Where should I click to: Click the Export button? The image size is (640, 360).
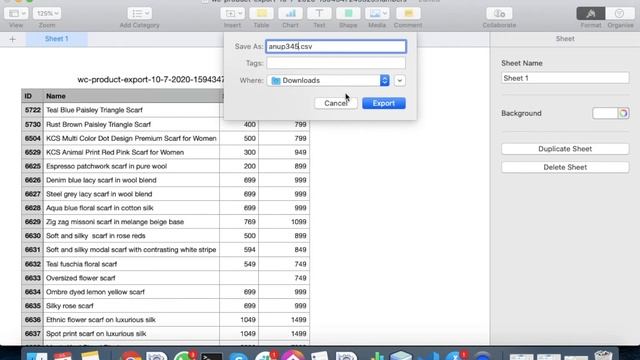[x=384, y=103]
